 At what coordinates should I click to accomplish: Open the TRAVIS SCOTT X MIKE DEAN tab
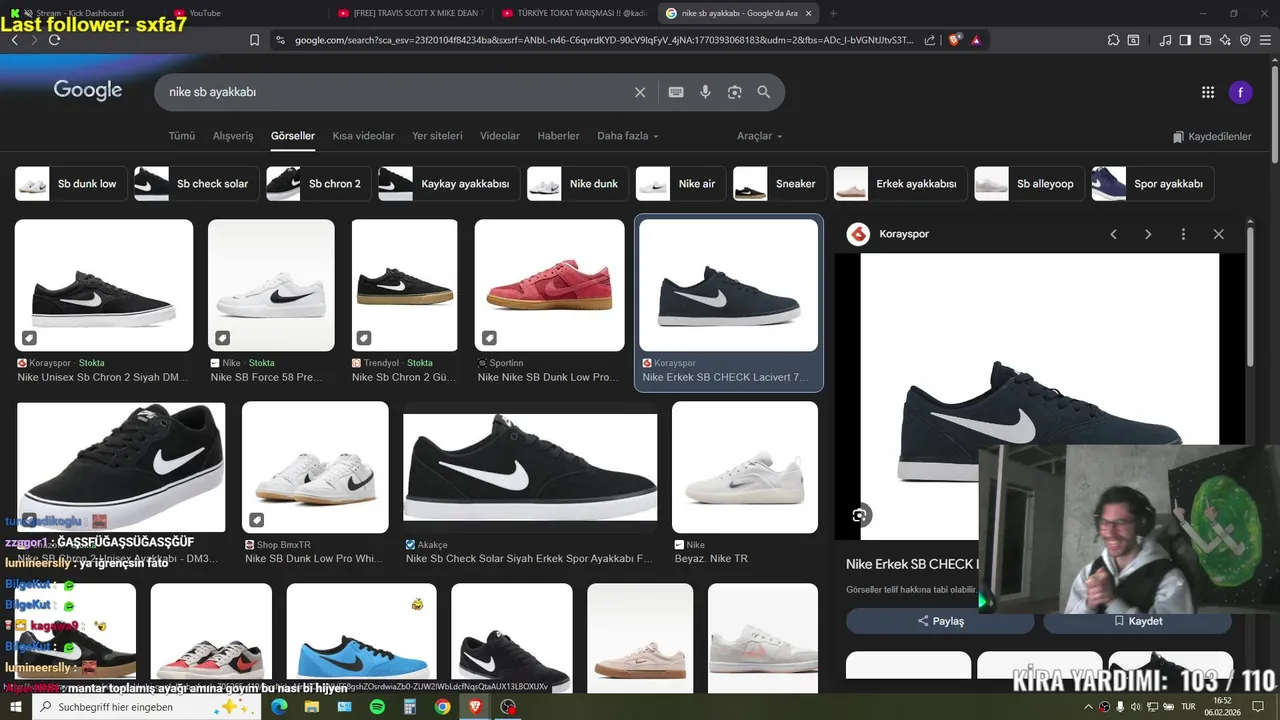(410, 13)
